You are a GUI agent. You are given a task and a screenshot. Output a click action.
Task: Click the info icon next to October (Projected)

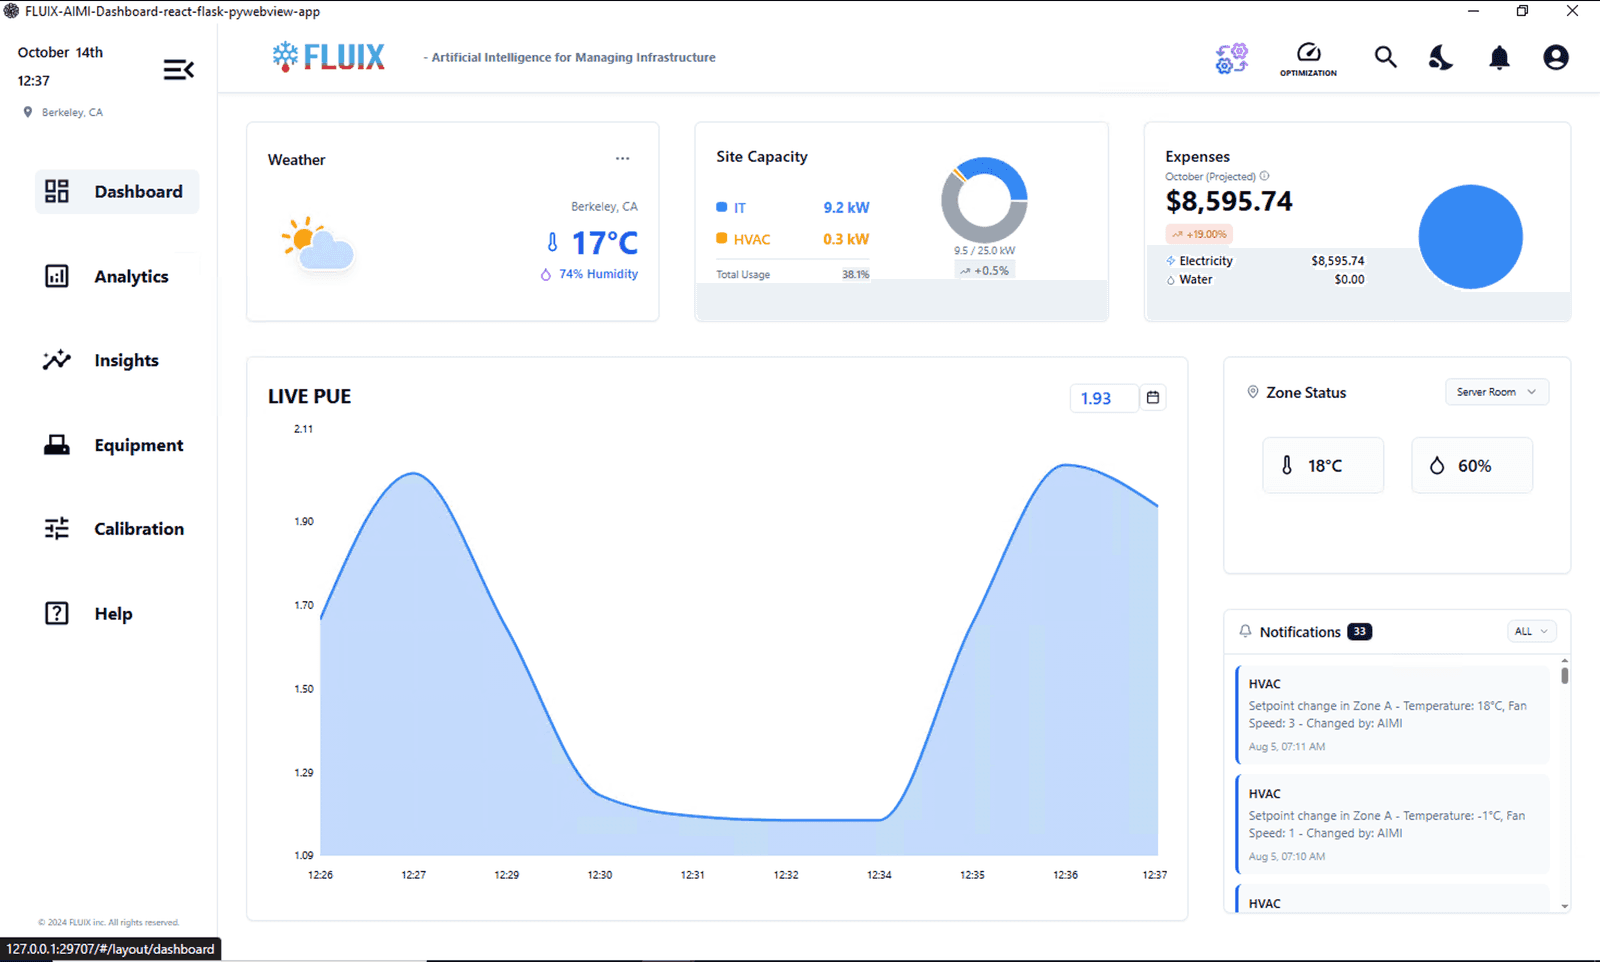[x=1264, y=176]
